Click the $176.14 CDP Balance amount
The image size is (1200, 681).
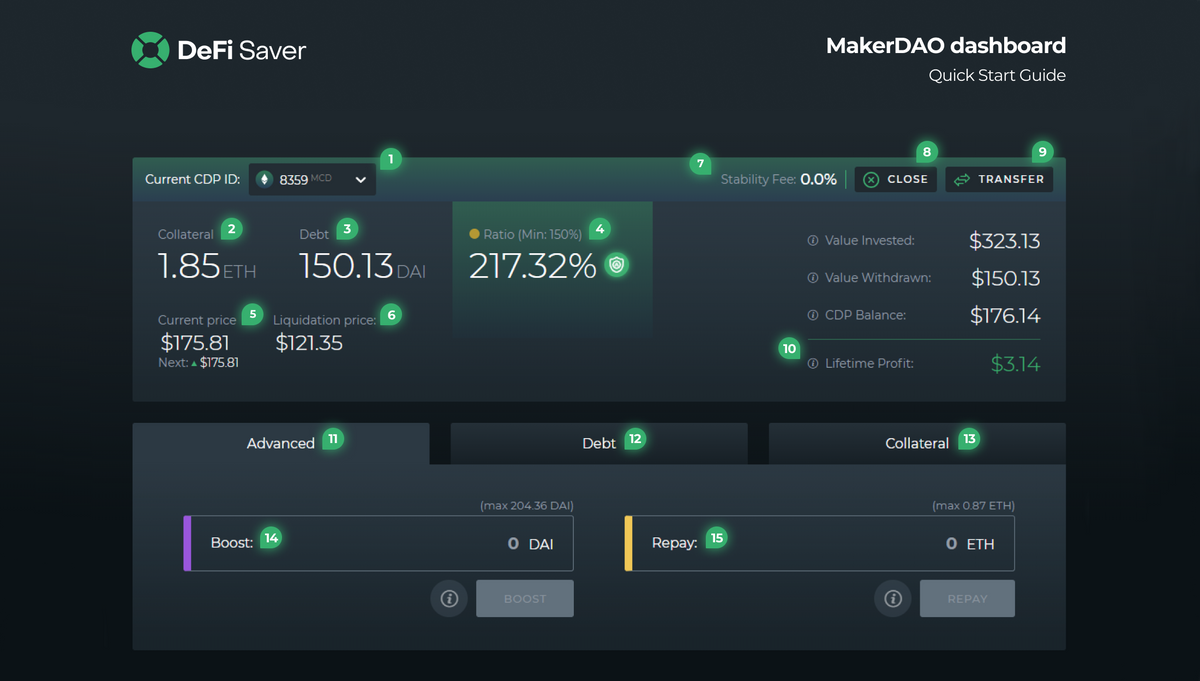point(1005,316)
